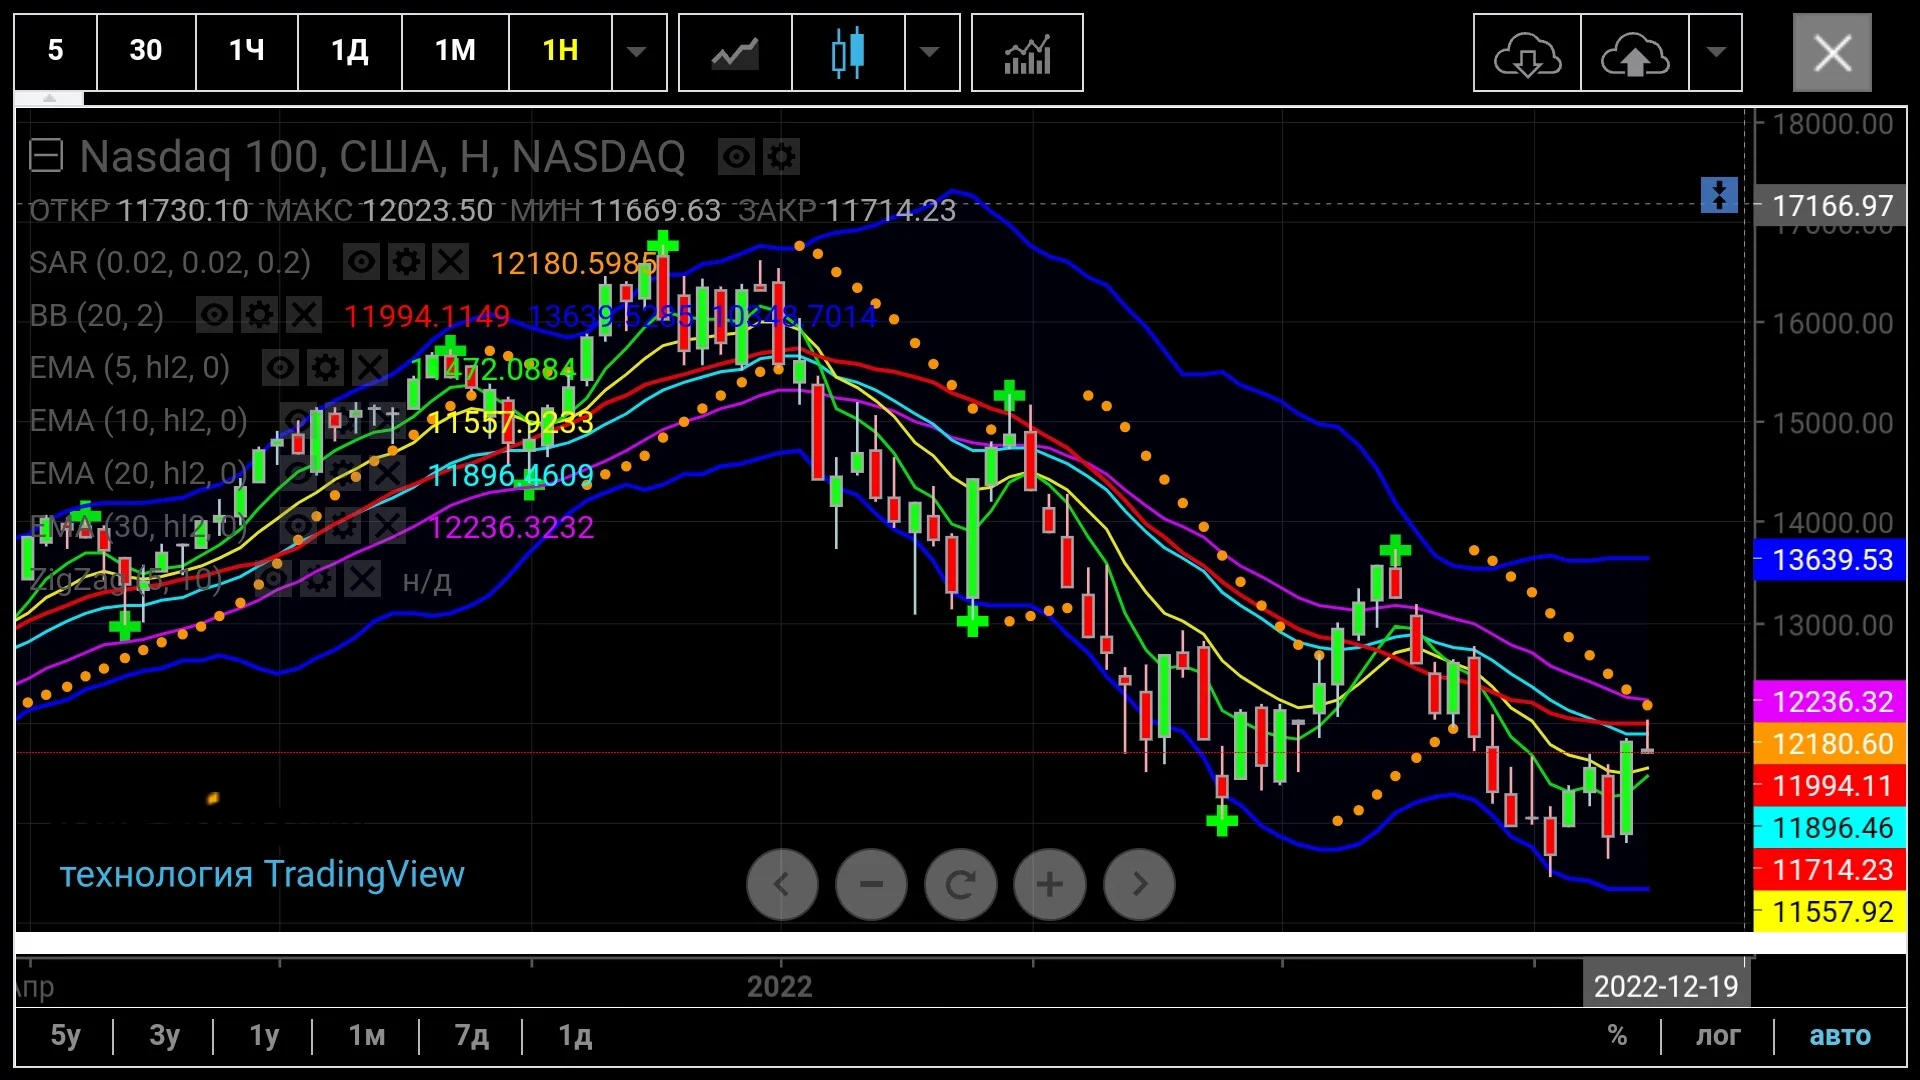Set range to 1д
1920x1080 pixels.
[575, 1036]
